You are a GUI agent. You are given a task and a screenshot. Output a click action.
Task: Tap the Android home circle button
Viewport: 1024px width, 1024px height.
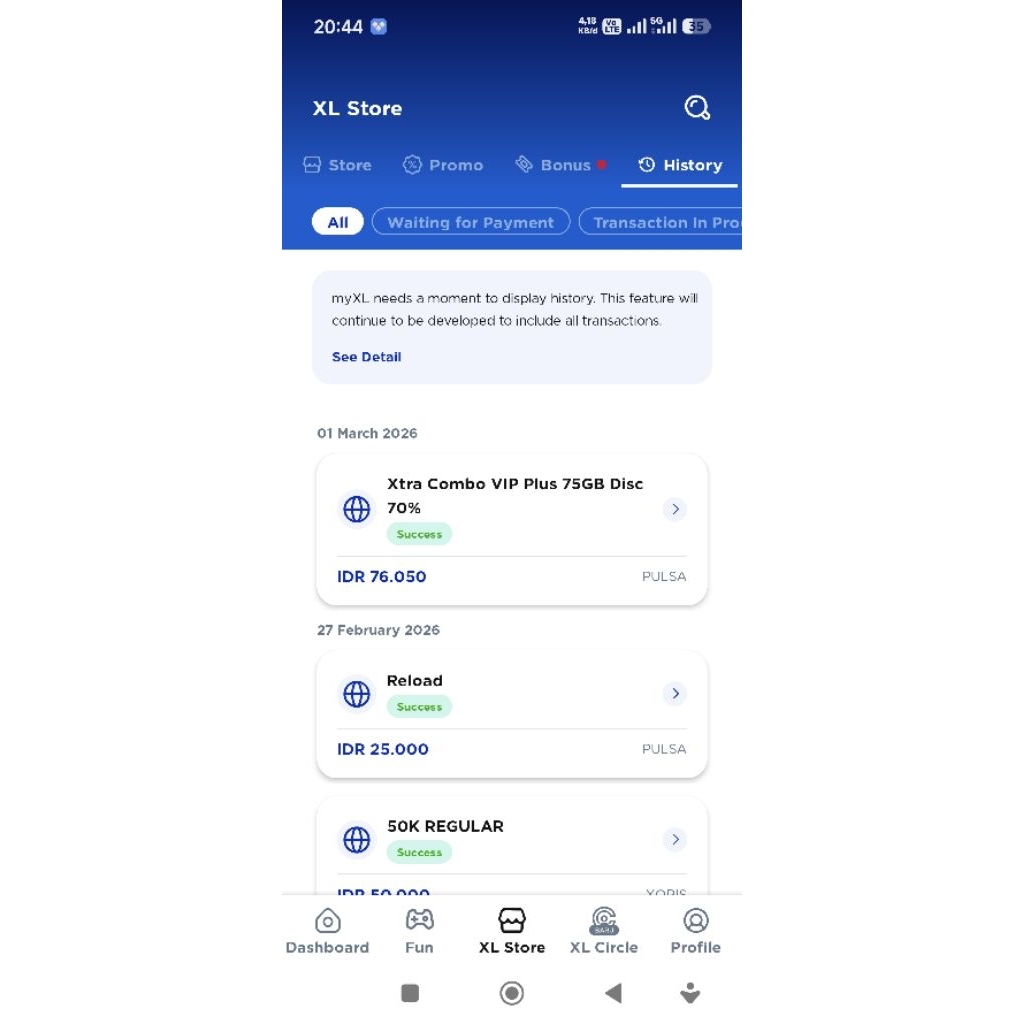point(511,993)
